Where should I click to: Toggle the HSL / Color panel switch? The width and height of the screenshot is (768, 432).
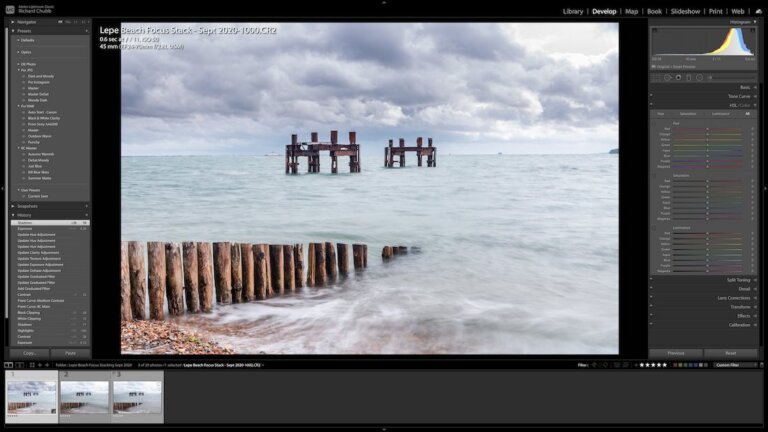651,104
